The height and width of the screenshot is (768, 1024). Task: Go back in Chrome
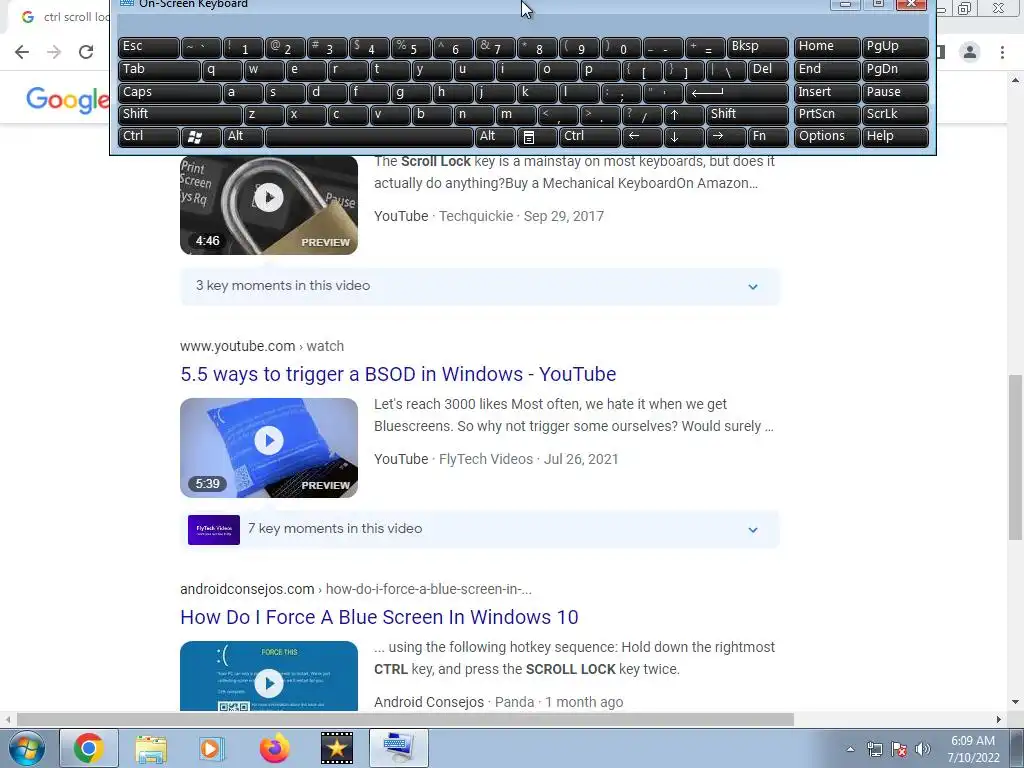(22, 52)
